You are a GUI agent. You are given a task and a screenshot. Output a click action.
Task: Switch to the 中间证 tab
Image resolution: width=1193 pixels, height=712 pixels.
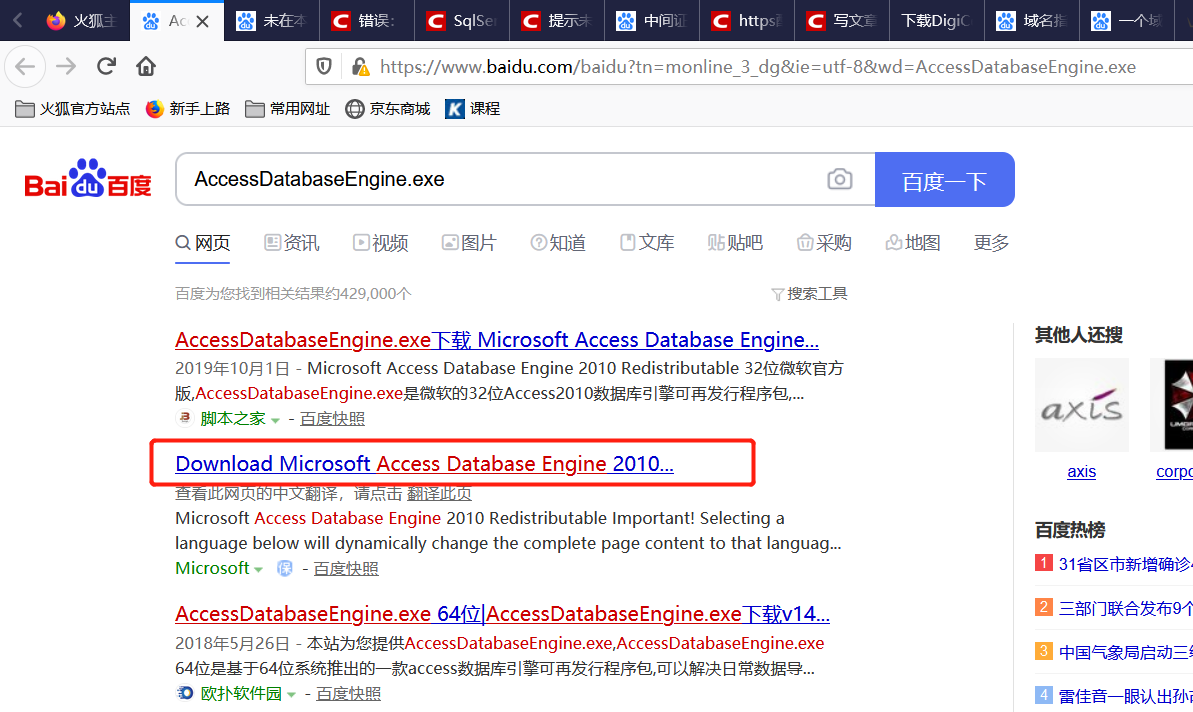pos(652,21)
